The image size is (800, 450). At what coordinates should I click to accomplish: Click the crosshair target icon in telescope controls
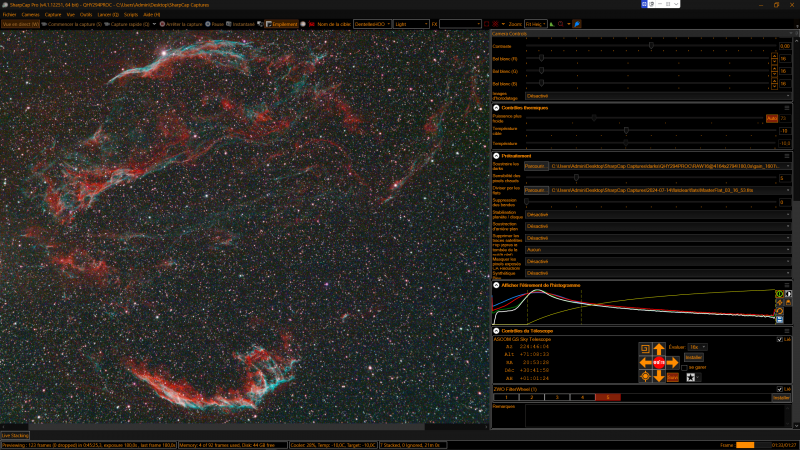[645, 377]
